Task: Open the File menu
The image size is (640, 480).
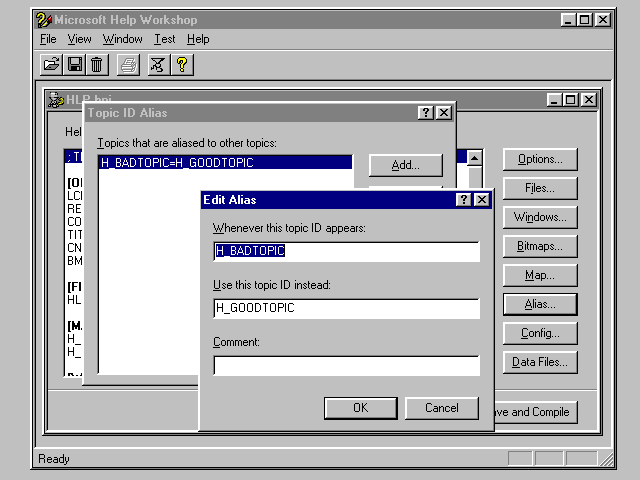Action: (x=48, y=39)
